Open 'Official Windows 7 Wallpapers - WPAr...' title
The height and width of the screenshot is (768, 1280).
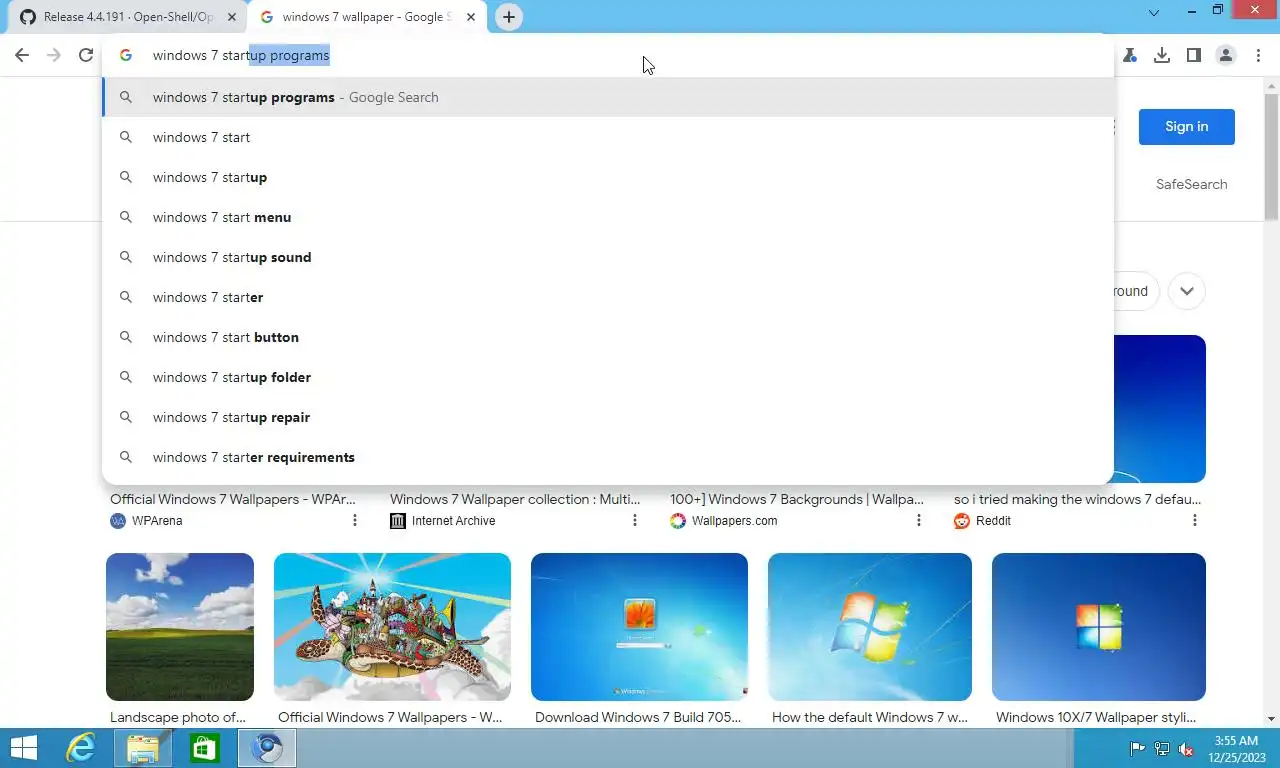pyautogui.click(x=233, y=499)
